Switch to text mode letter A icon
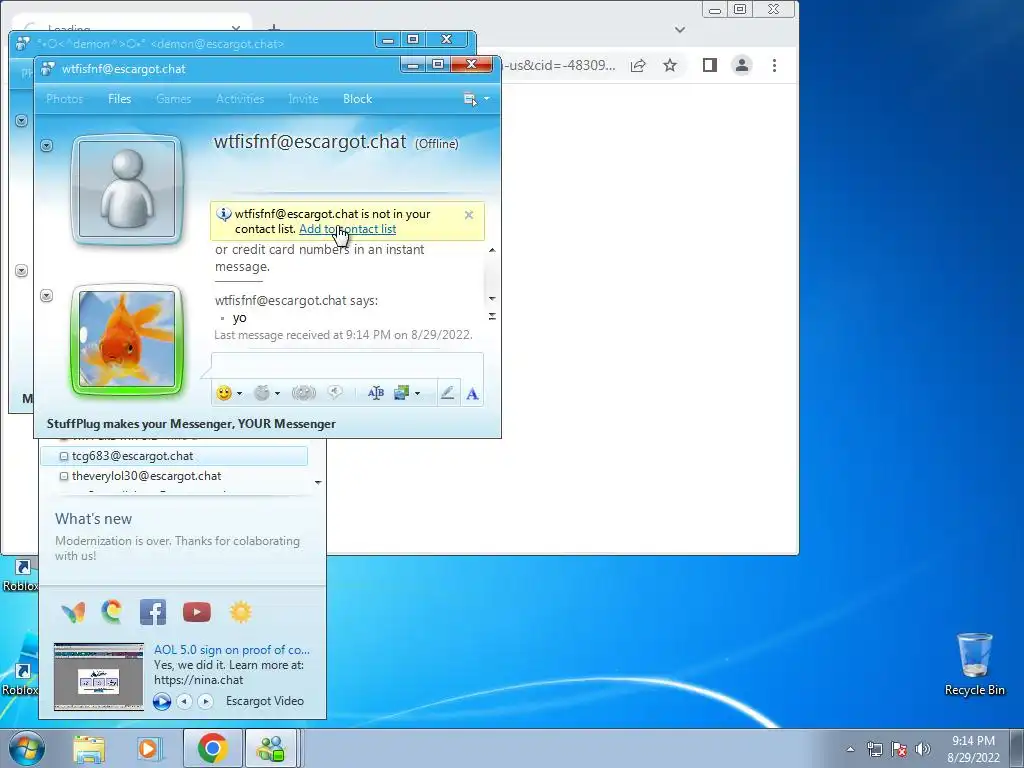The width and height of the screenshot is (1024, 768). [x=472, y=393]
